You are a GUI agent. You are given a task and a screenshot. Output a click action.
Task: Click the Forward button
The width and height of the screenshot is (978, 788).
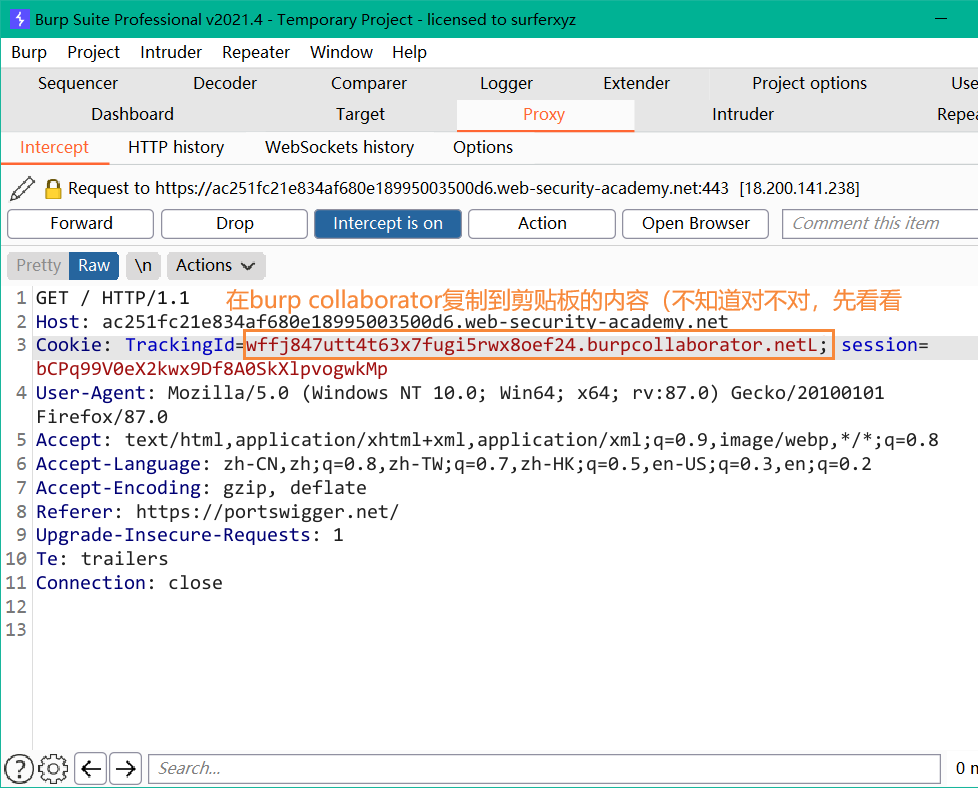pos(80,223)
